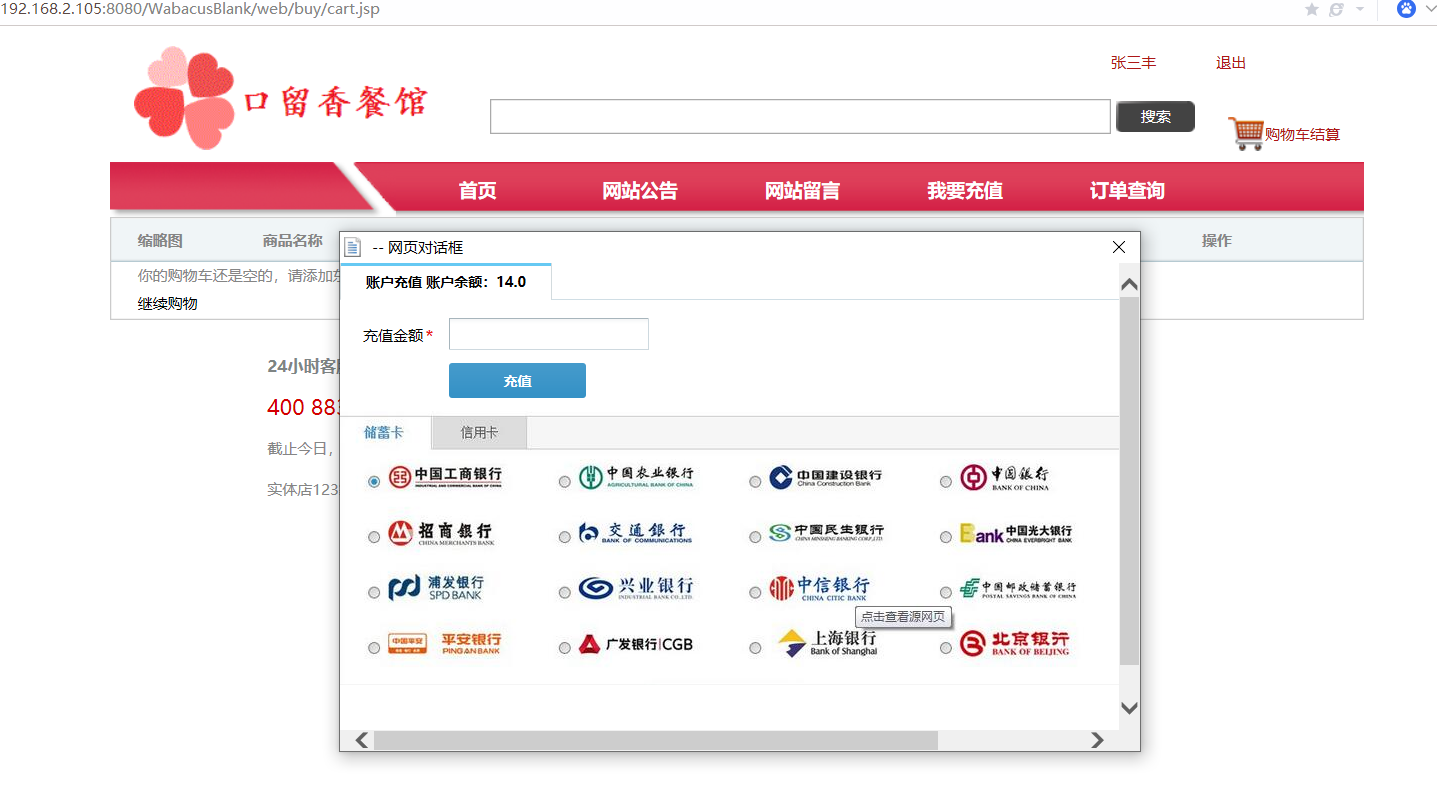Click the 中国农业银行 logo

[636, 477]
